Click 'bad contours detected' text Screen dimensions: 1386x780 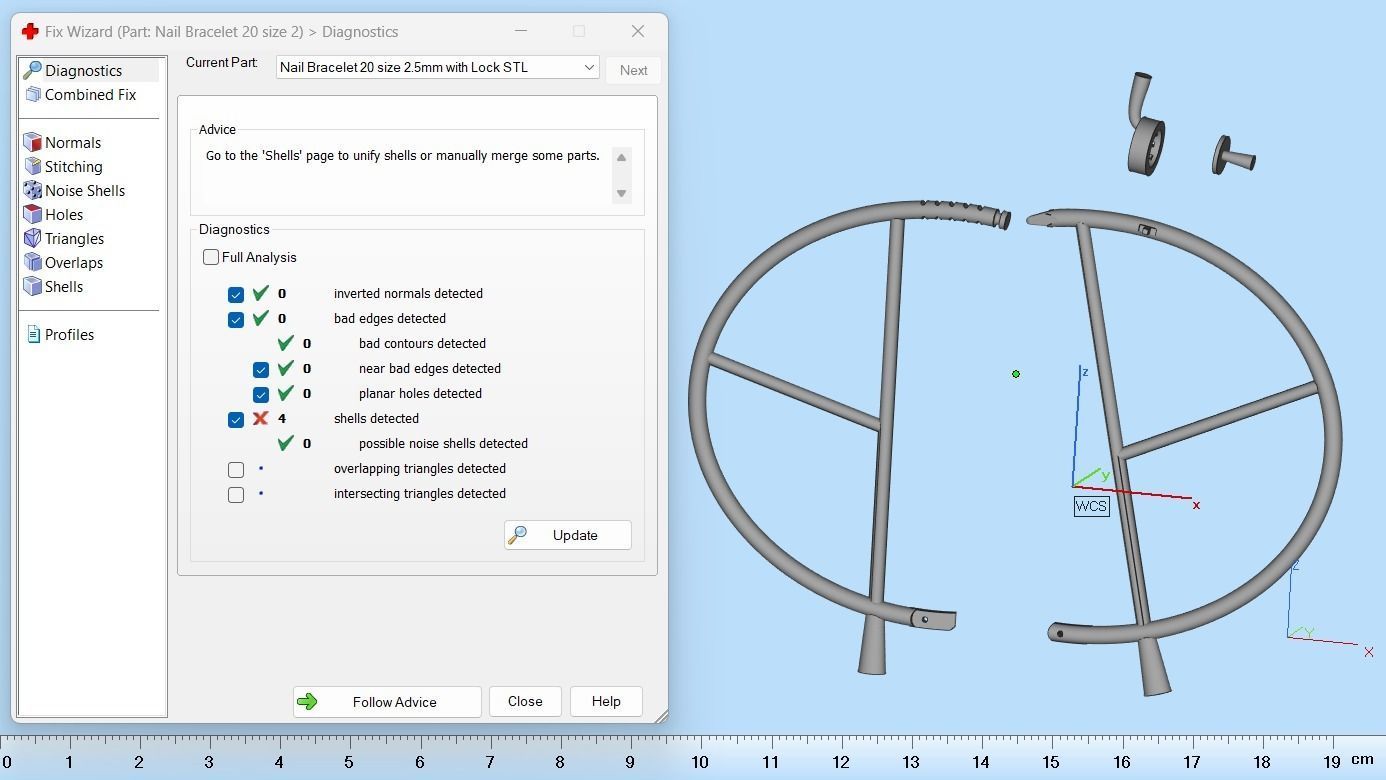coord(422,343)
